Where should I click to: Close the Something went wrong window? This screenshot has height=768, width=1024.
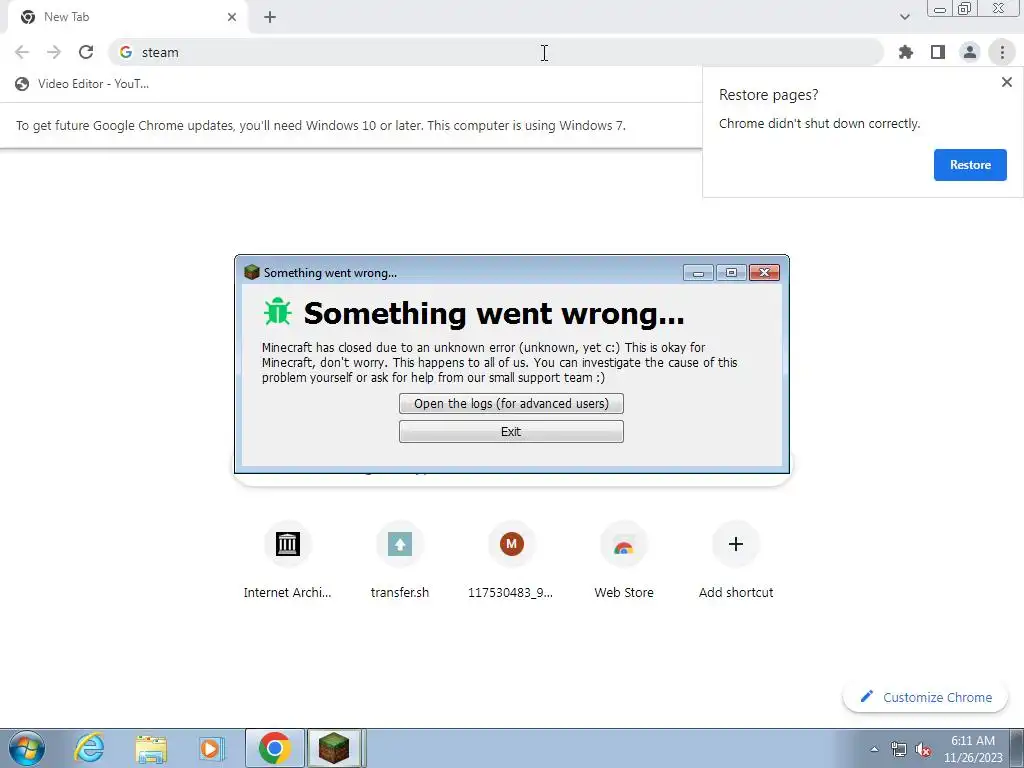click(764, 272)
